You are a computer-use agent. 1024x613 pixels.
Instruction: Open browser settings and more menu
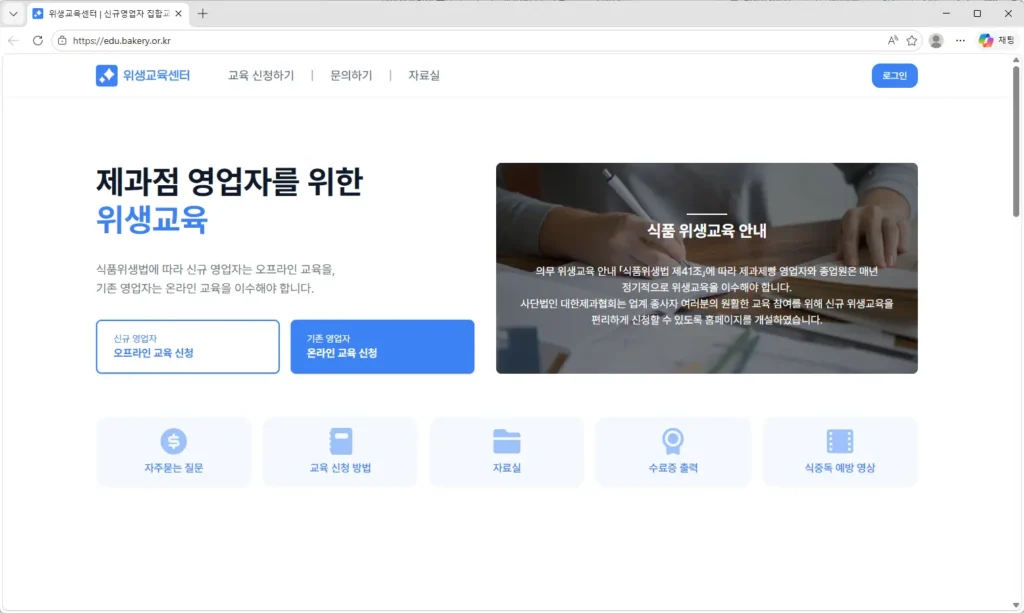(960, 40)
